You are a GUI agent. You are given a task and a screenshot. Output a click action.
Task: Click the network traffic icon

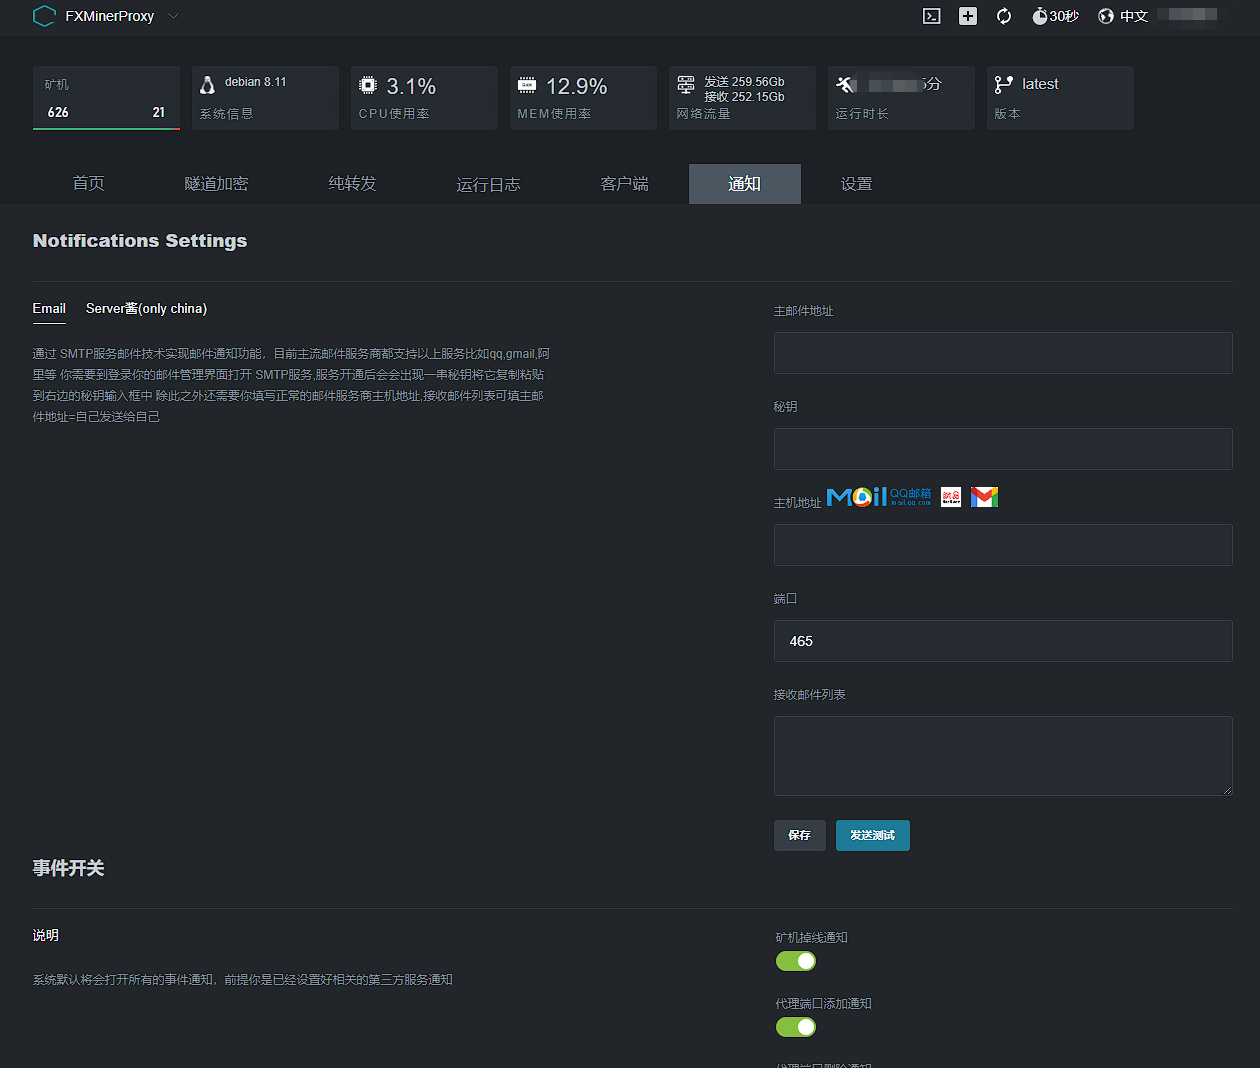tap(686, 85)
